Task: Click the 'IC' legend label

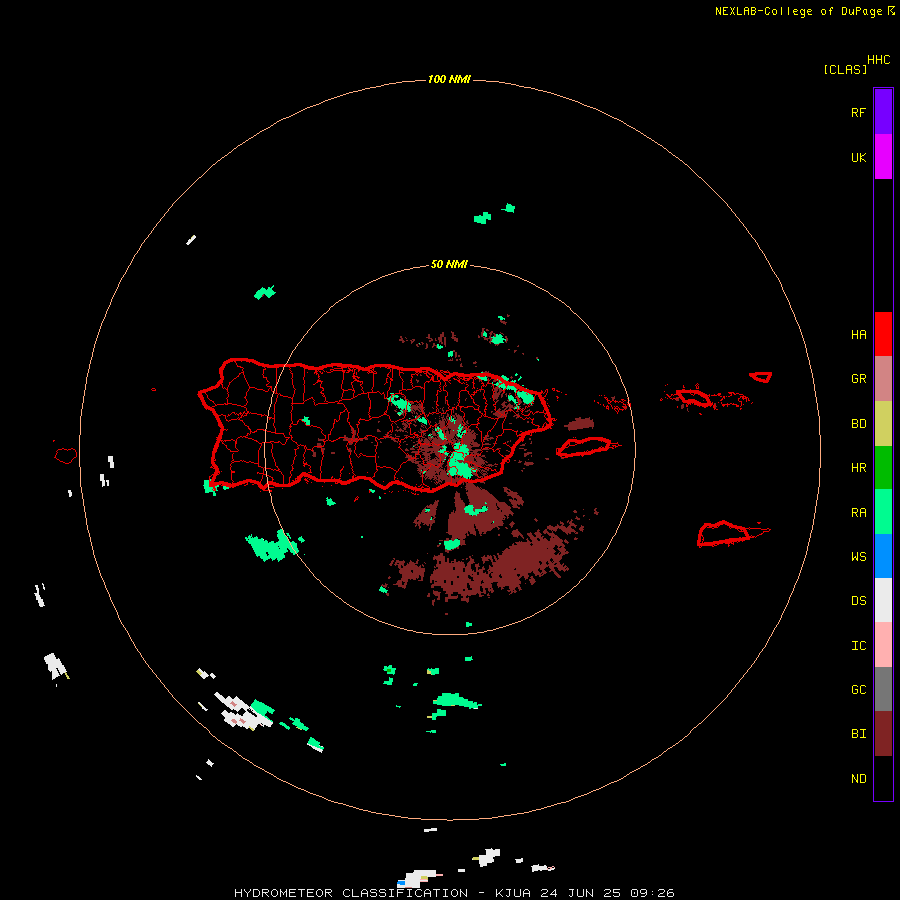Action: 858,646
